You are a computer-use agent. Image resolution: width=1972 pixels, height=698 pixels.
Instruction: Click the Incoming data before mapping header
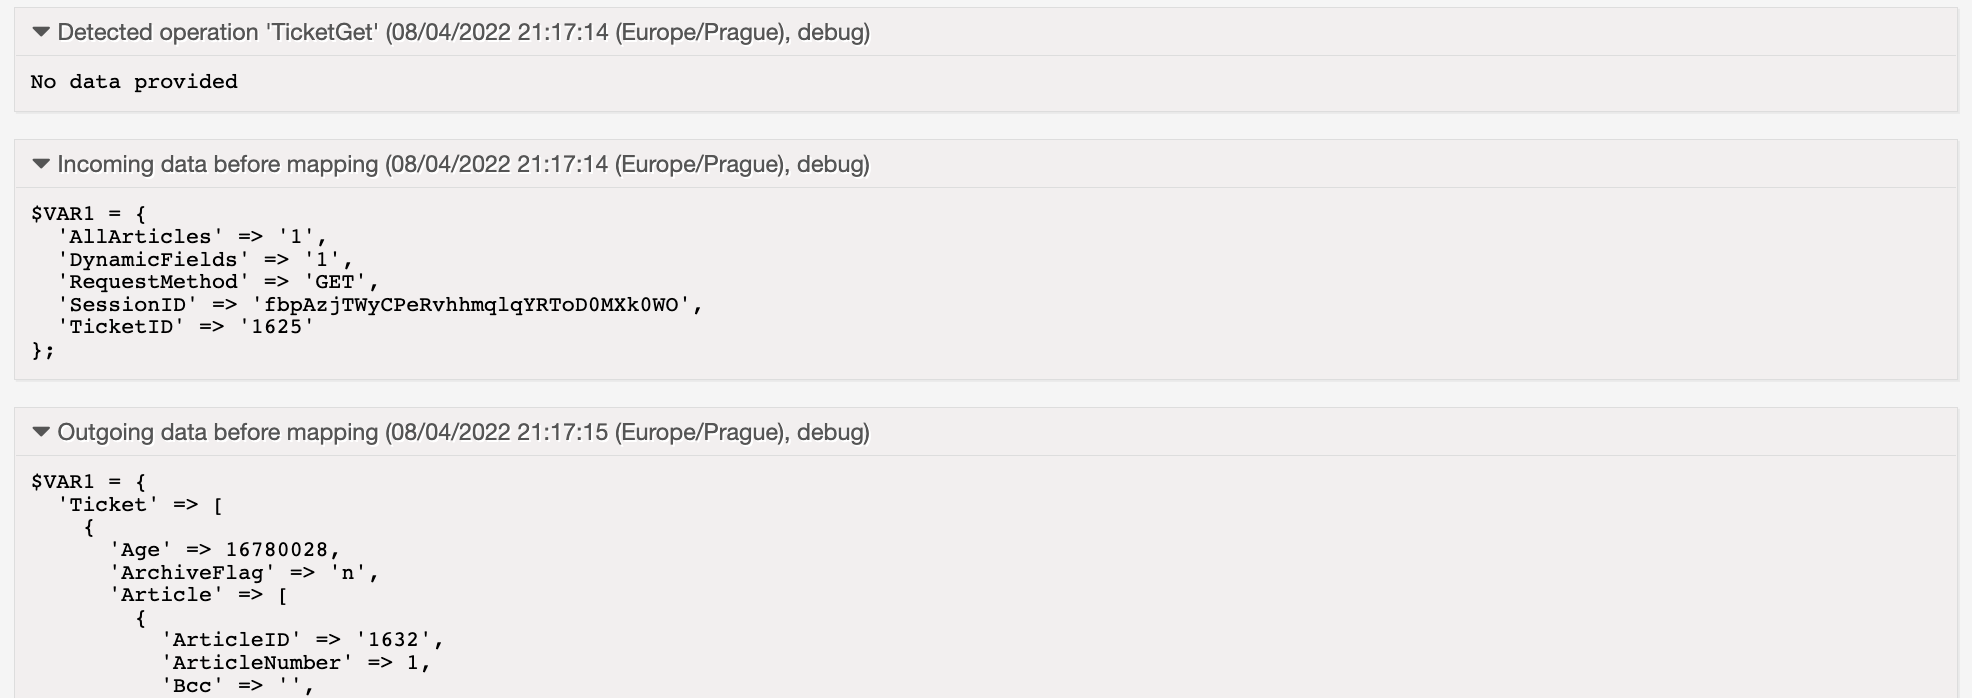(x=463, y=164)
